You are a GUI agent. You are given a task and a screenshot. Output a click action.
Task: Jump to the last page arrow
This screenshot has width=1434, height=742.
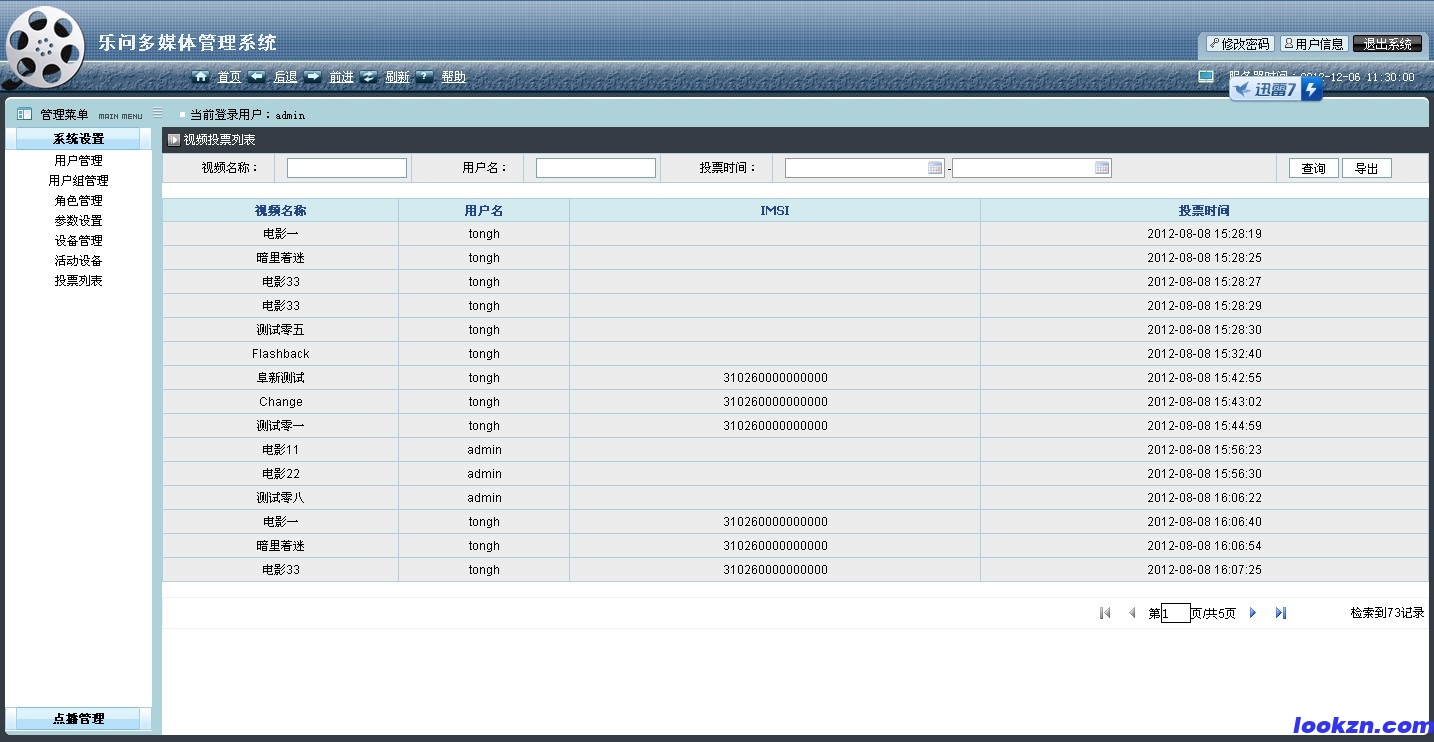[x=1280, y=613]
